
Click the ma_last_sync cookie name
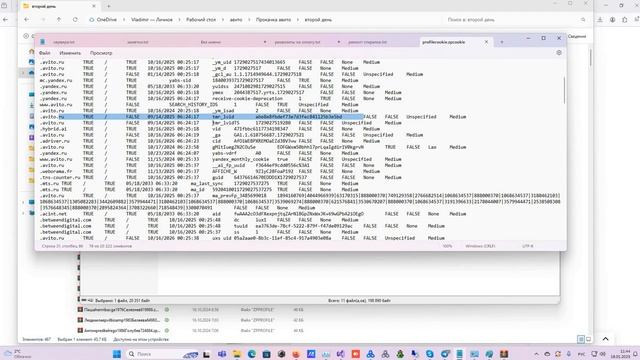point(207,184)
